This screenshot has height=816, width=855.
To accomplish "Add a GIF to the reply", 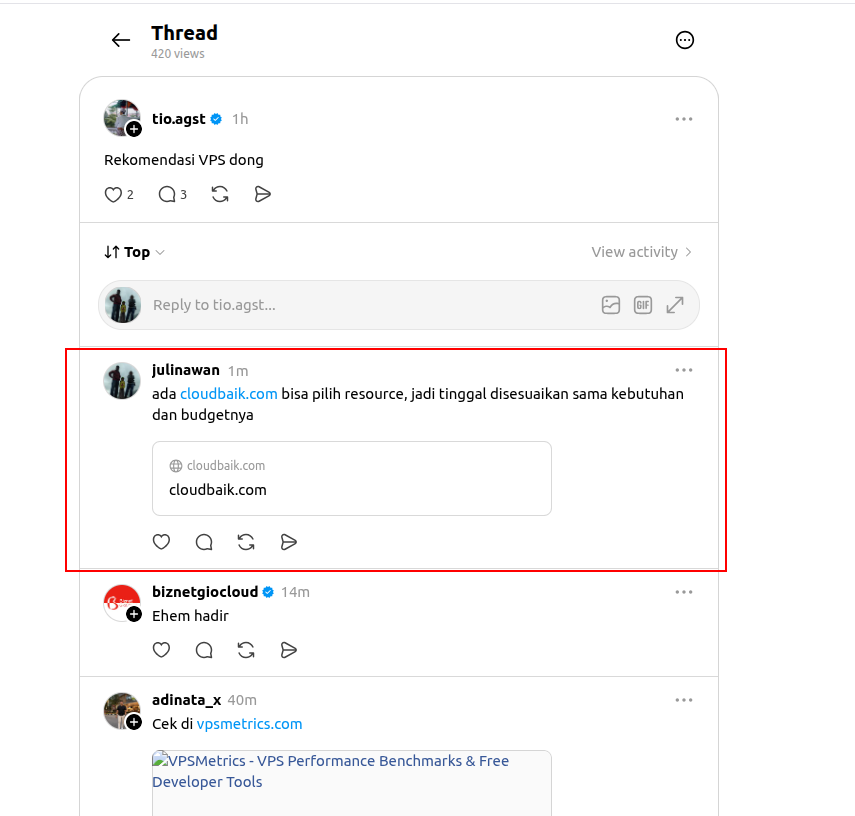I will [x=643, y=305].
